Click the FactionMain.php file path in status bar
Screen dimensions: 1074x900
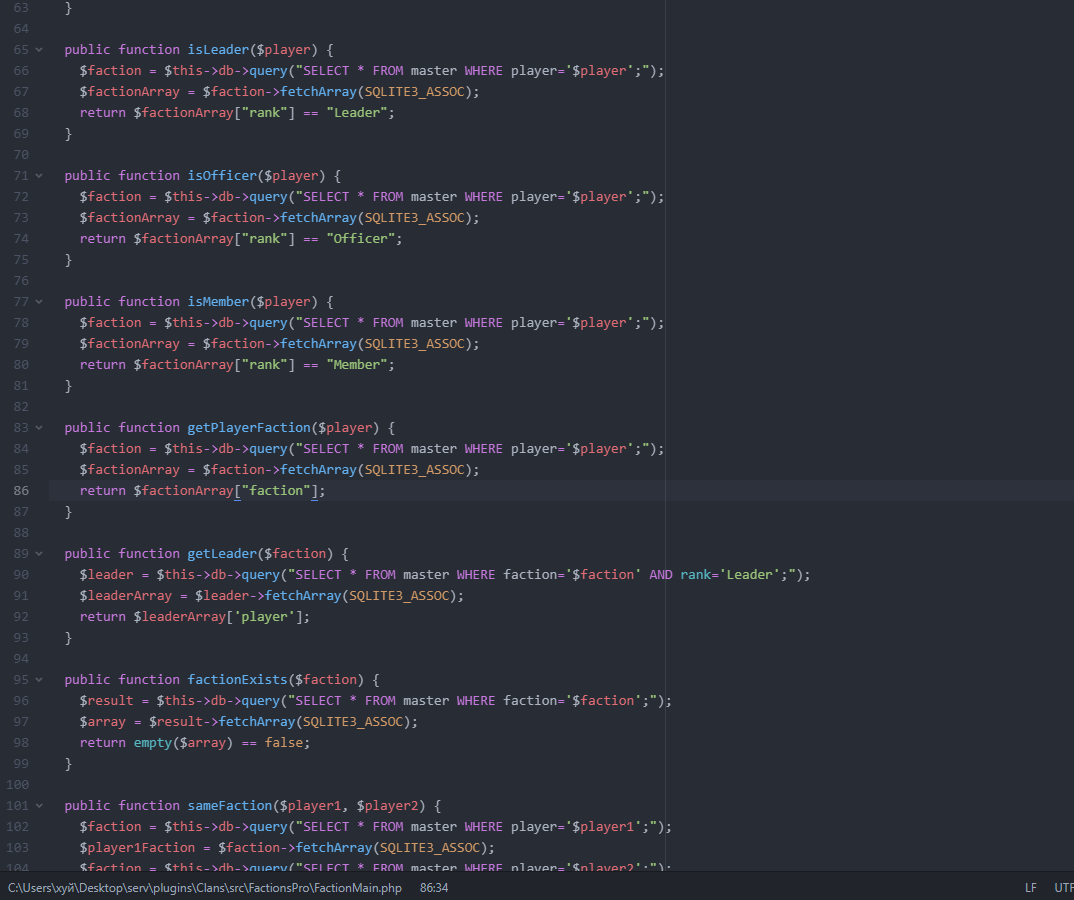pos(205,887)
